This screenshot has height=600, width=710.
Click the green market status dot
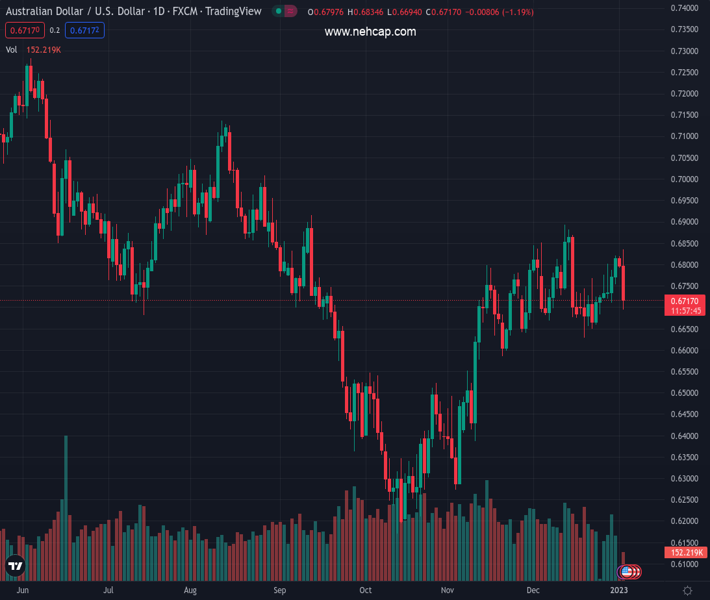click(277, 12)
